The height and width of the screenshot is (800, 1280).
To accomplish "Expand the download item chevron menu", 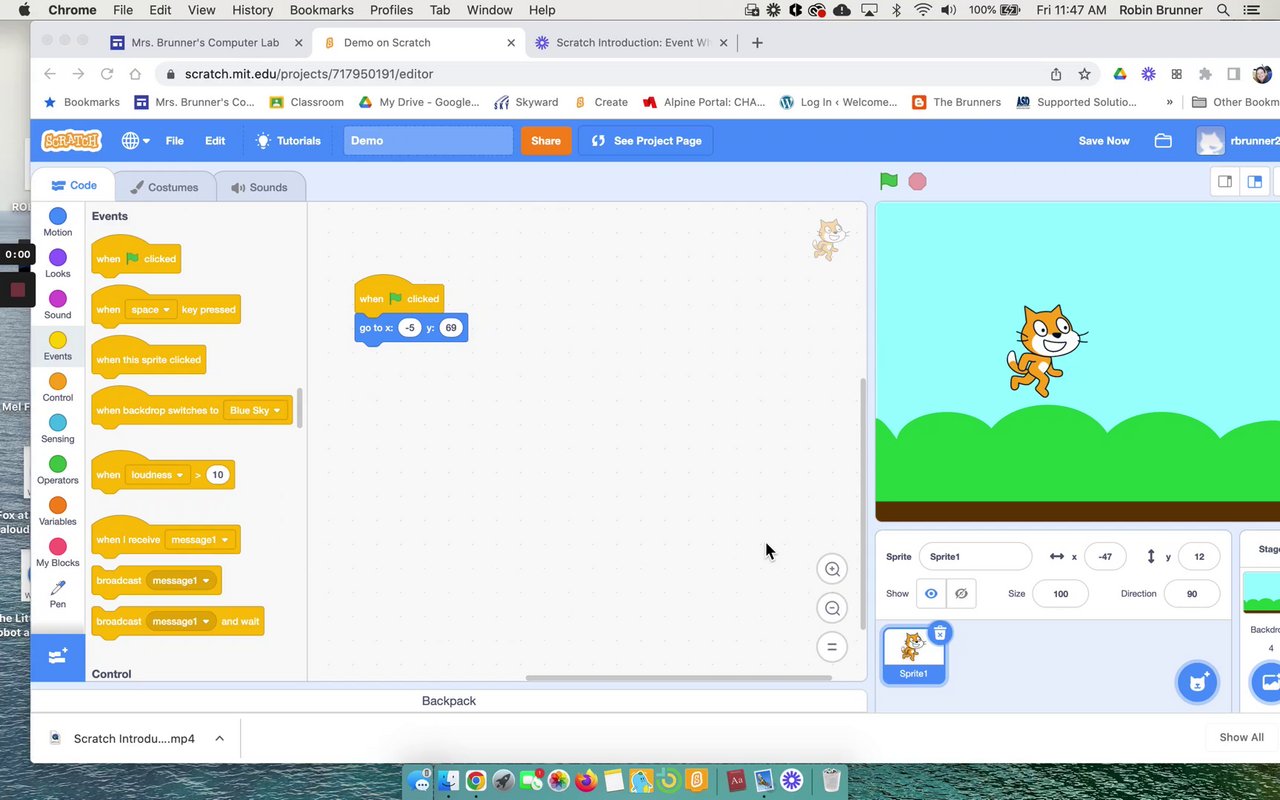I will pyautogui.click(x=219, y=738).
